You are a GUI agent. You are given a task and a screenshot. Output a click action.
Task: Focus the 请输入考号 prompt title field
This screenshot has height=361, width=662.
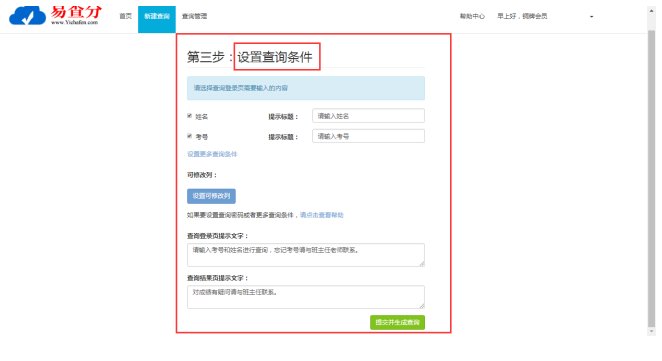(368, 136)
